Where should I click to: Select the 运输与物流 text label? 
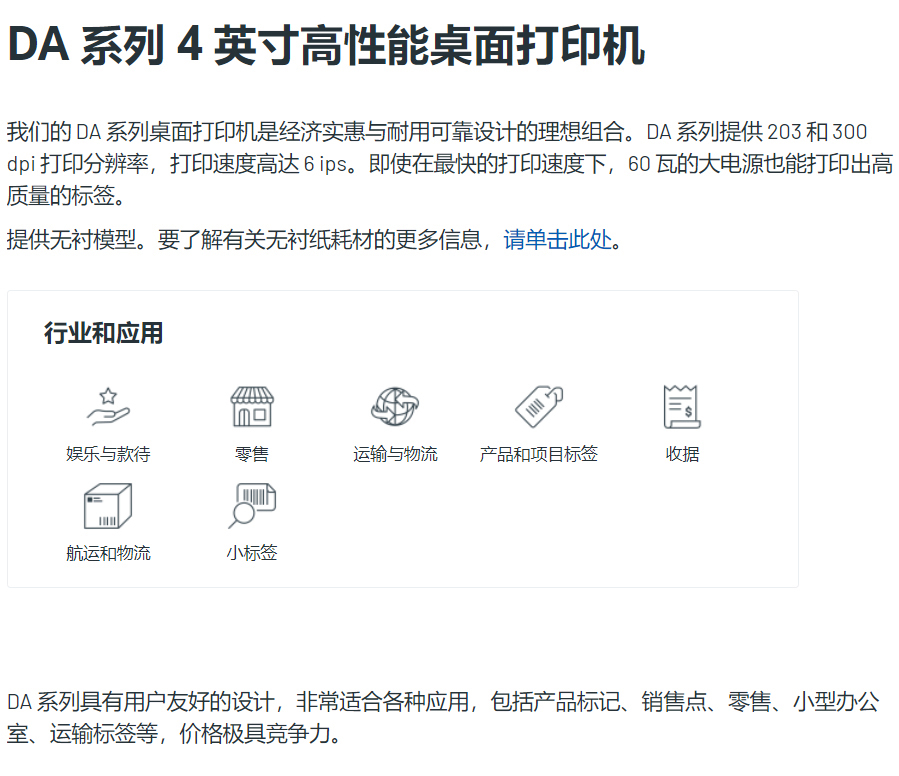(x=395, y=454)
